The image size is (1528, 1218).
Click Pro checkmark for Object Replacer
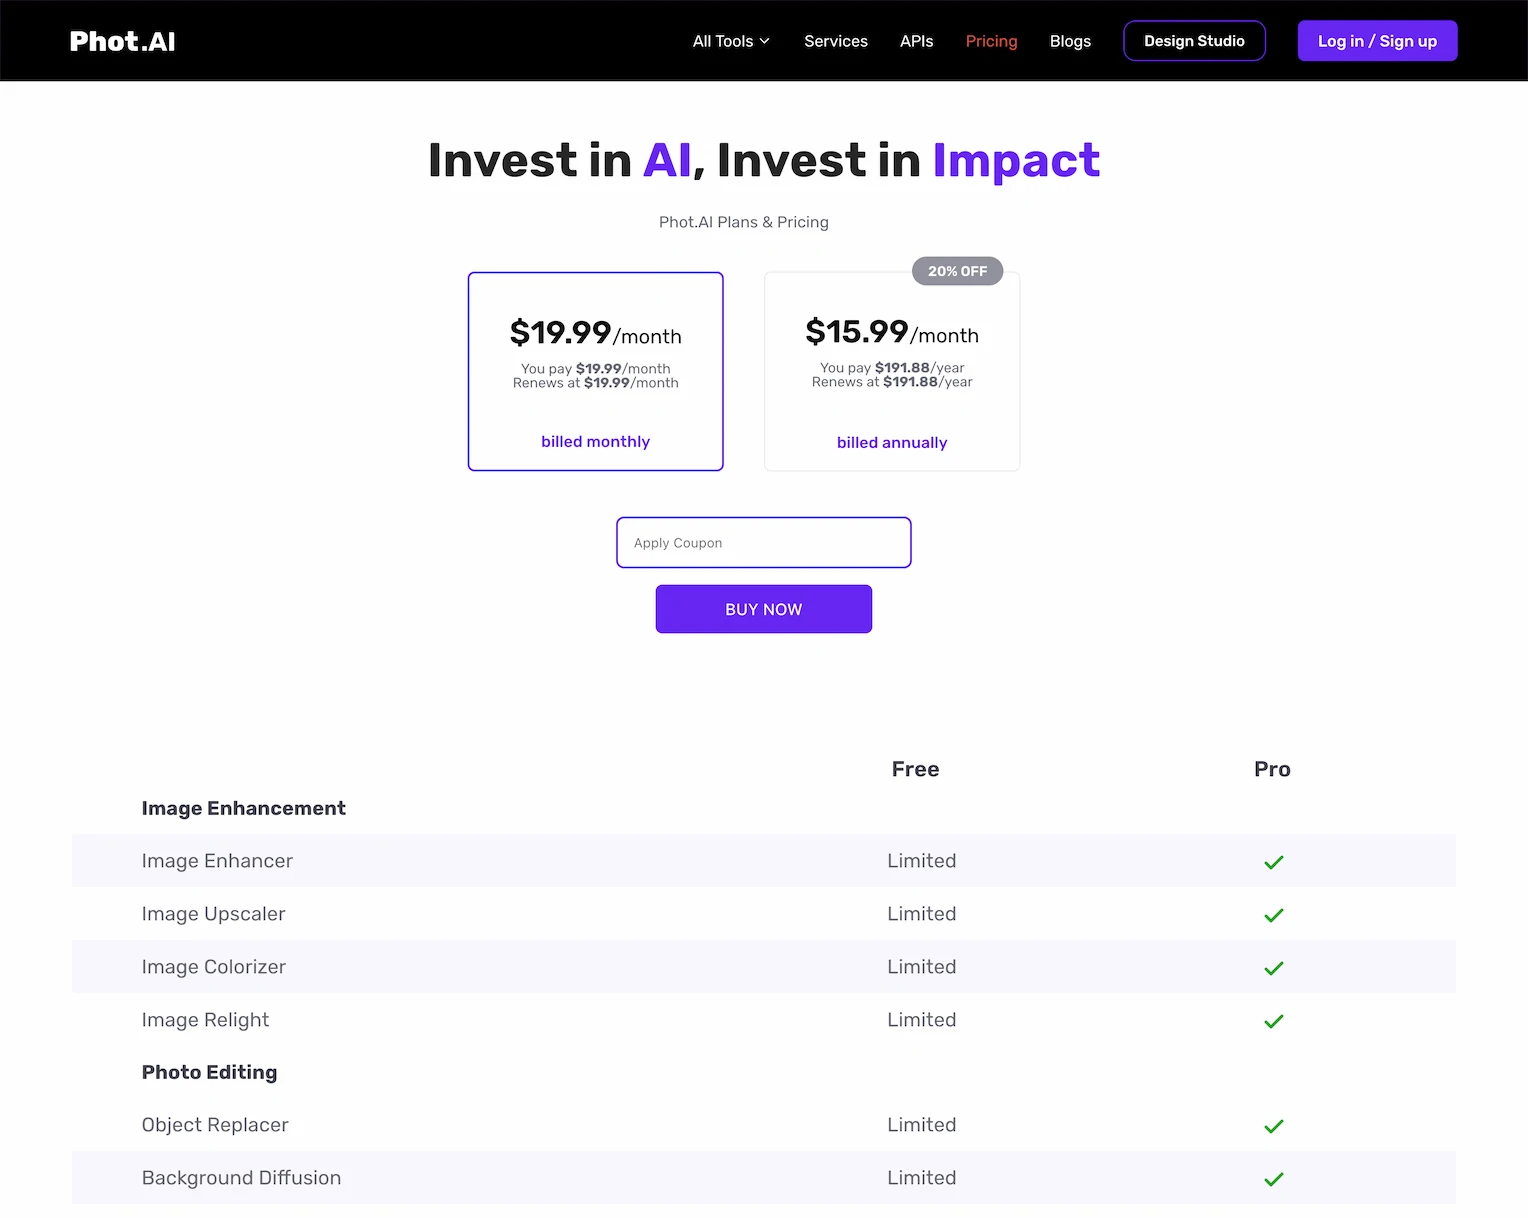(x=1273, y=1126)
